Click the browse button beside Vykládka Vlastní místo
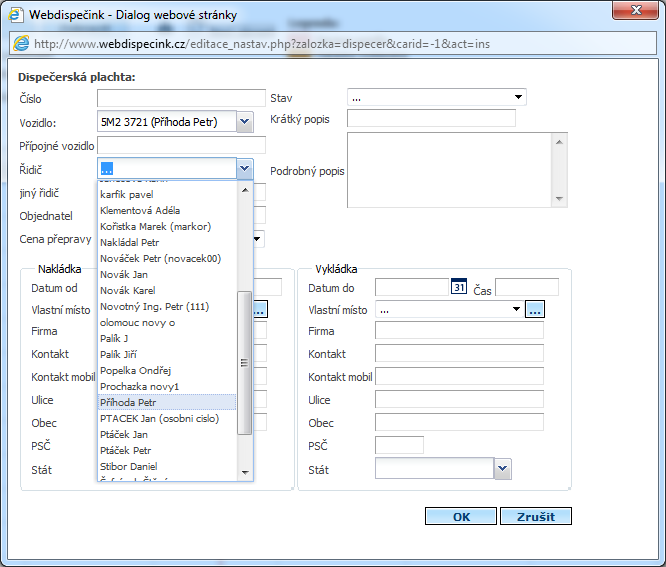666x567 pixels. [535, 309]
